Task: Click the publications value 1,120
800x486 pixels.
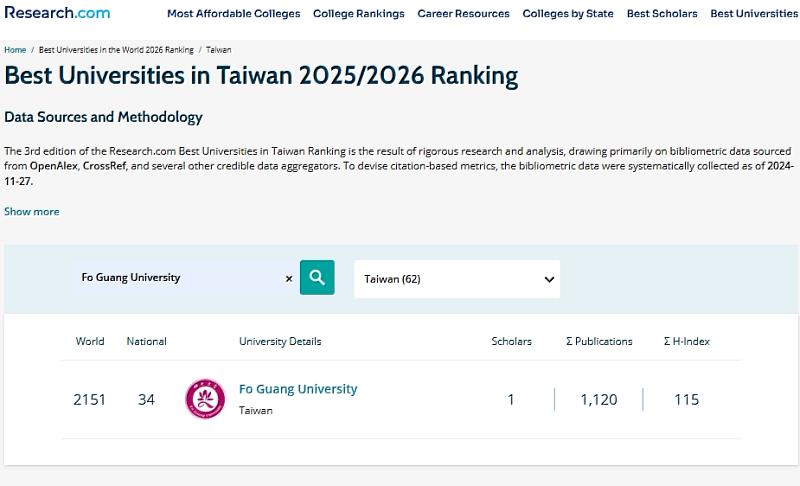Action: (599, 399)
